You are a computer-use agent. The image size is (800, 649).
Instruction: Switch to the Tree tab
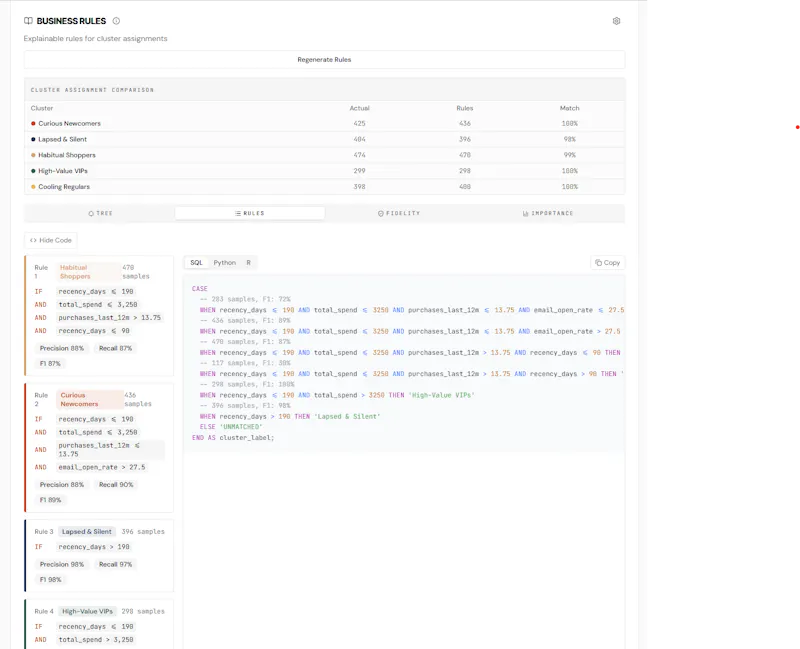(x=100, y=213)
